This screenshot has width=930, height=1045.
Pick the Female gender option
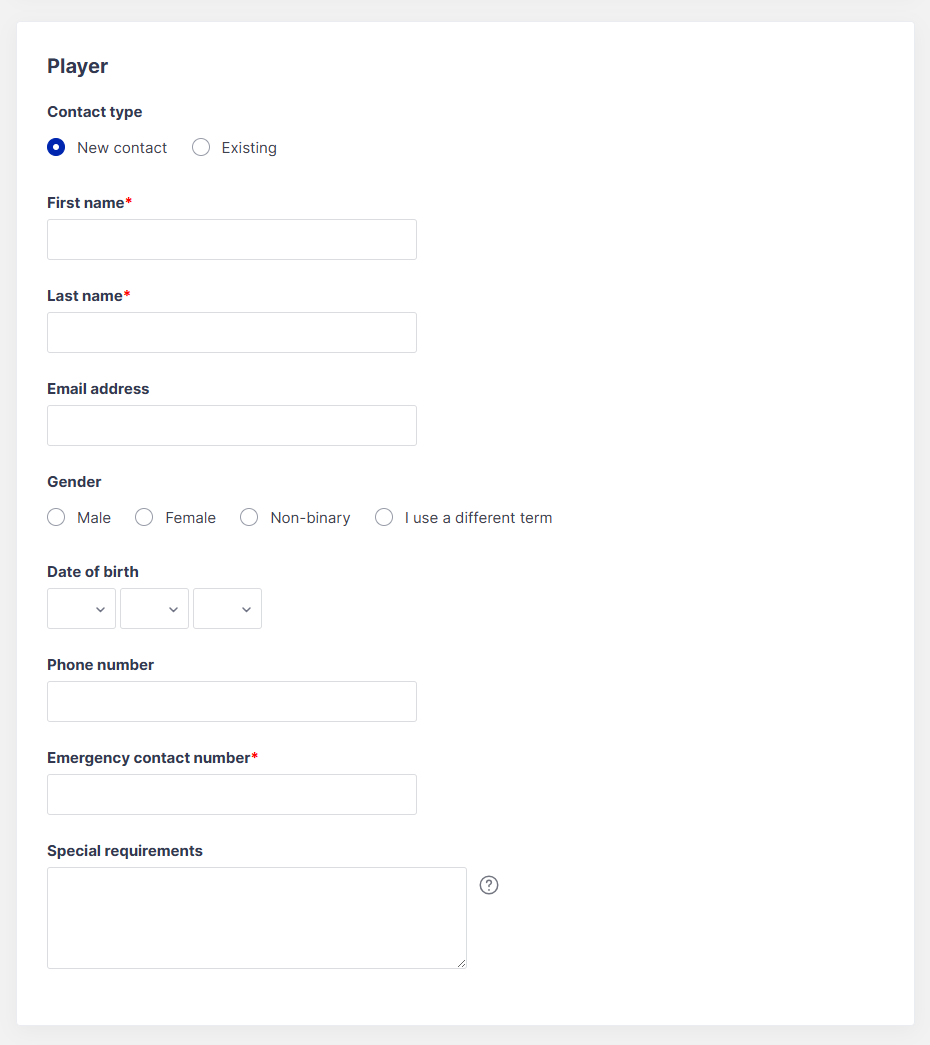click(x=145, y=517)
